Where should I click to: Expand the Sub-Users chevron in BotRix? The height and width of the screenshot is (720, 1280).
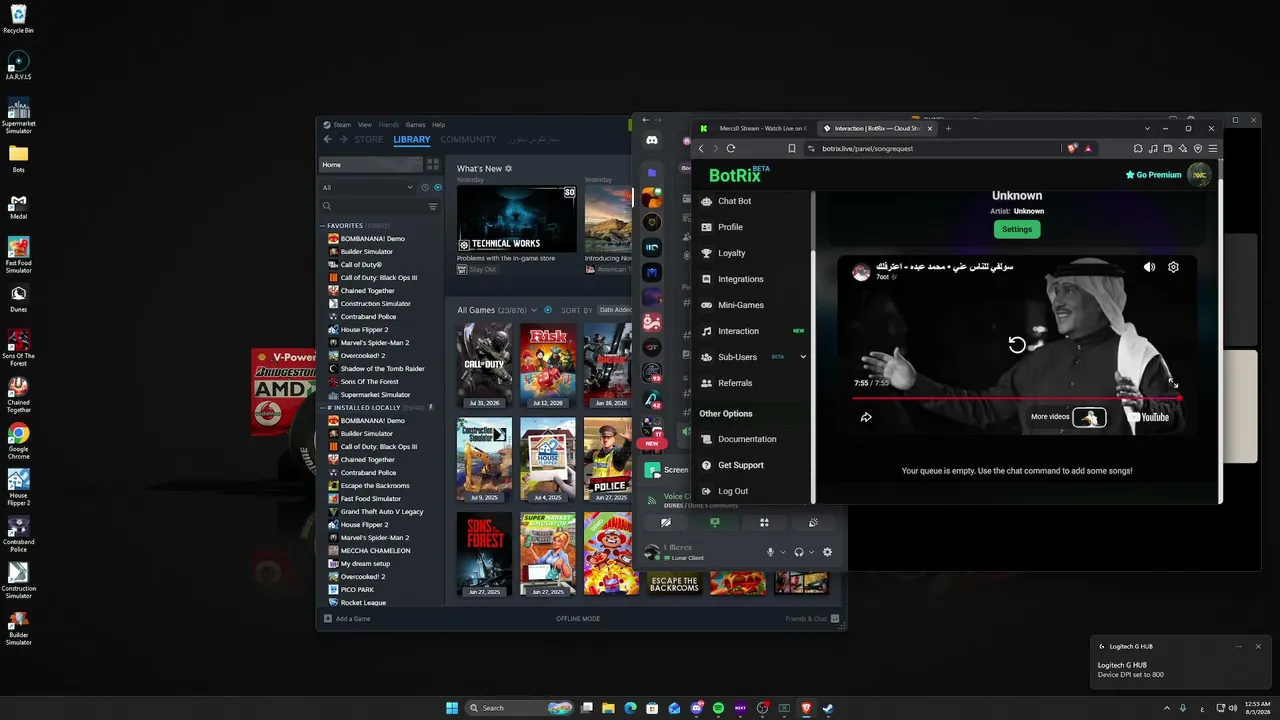click(x=803, y=357)
